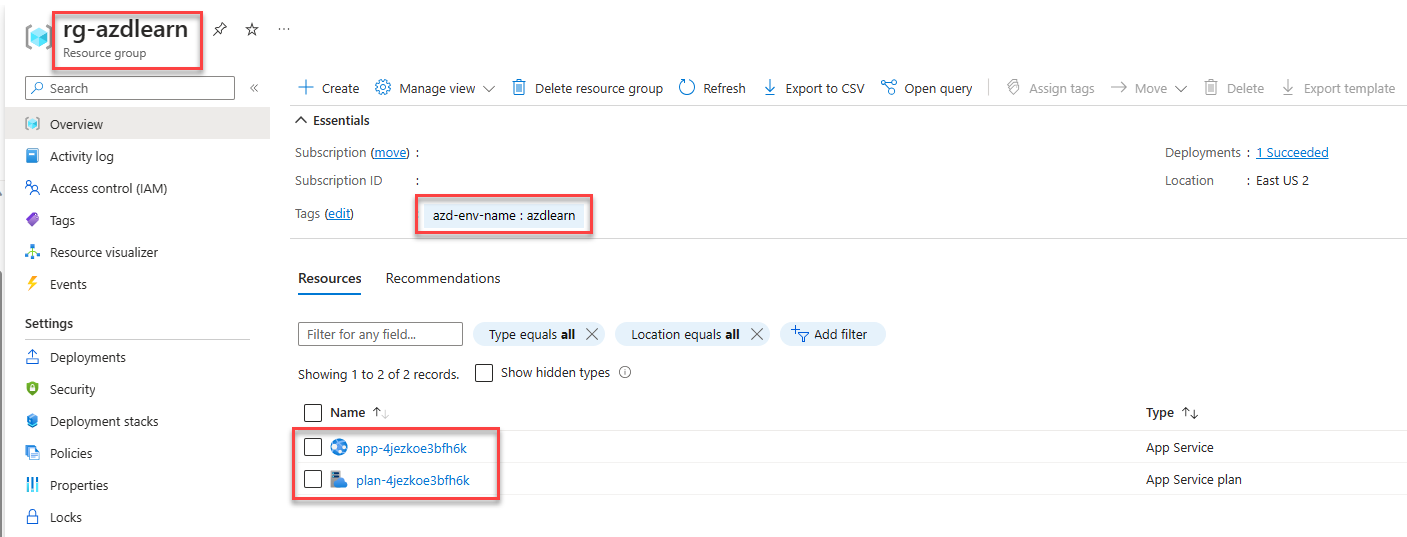
Task: Click the sidebar Search field
Action: click(130, 88)
